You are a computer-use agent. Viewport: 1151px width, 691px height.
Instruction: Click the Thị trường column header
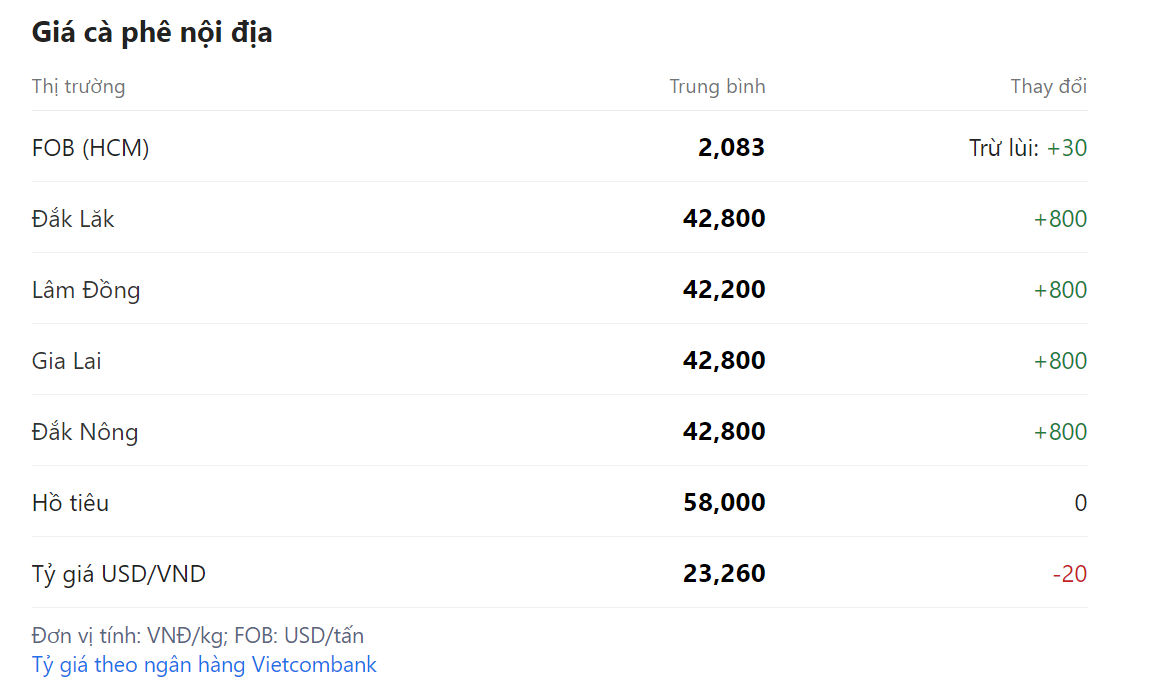click(x=78, y=87)
